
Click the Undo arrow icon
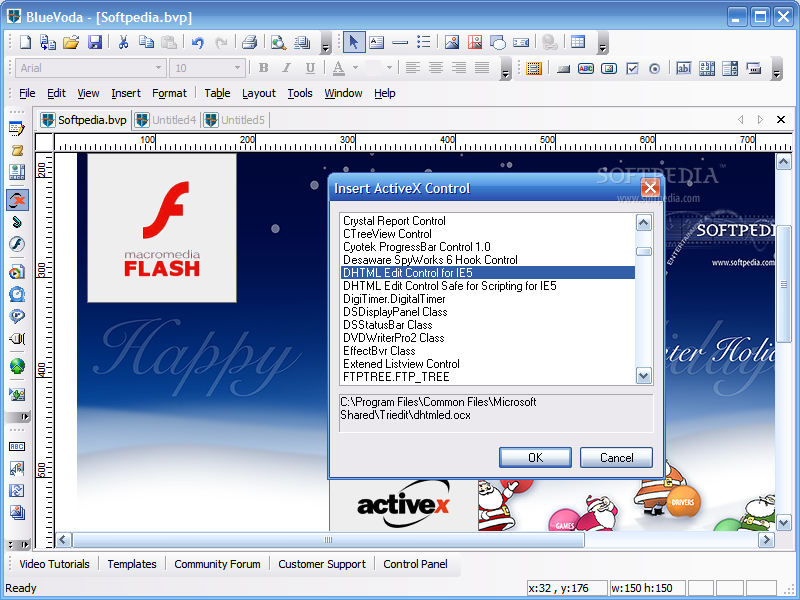(197, 42)
